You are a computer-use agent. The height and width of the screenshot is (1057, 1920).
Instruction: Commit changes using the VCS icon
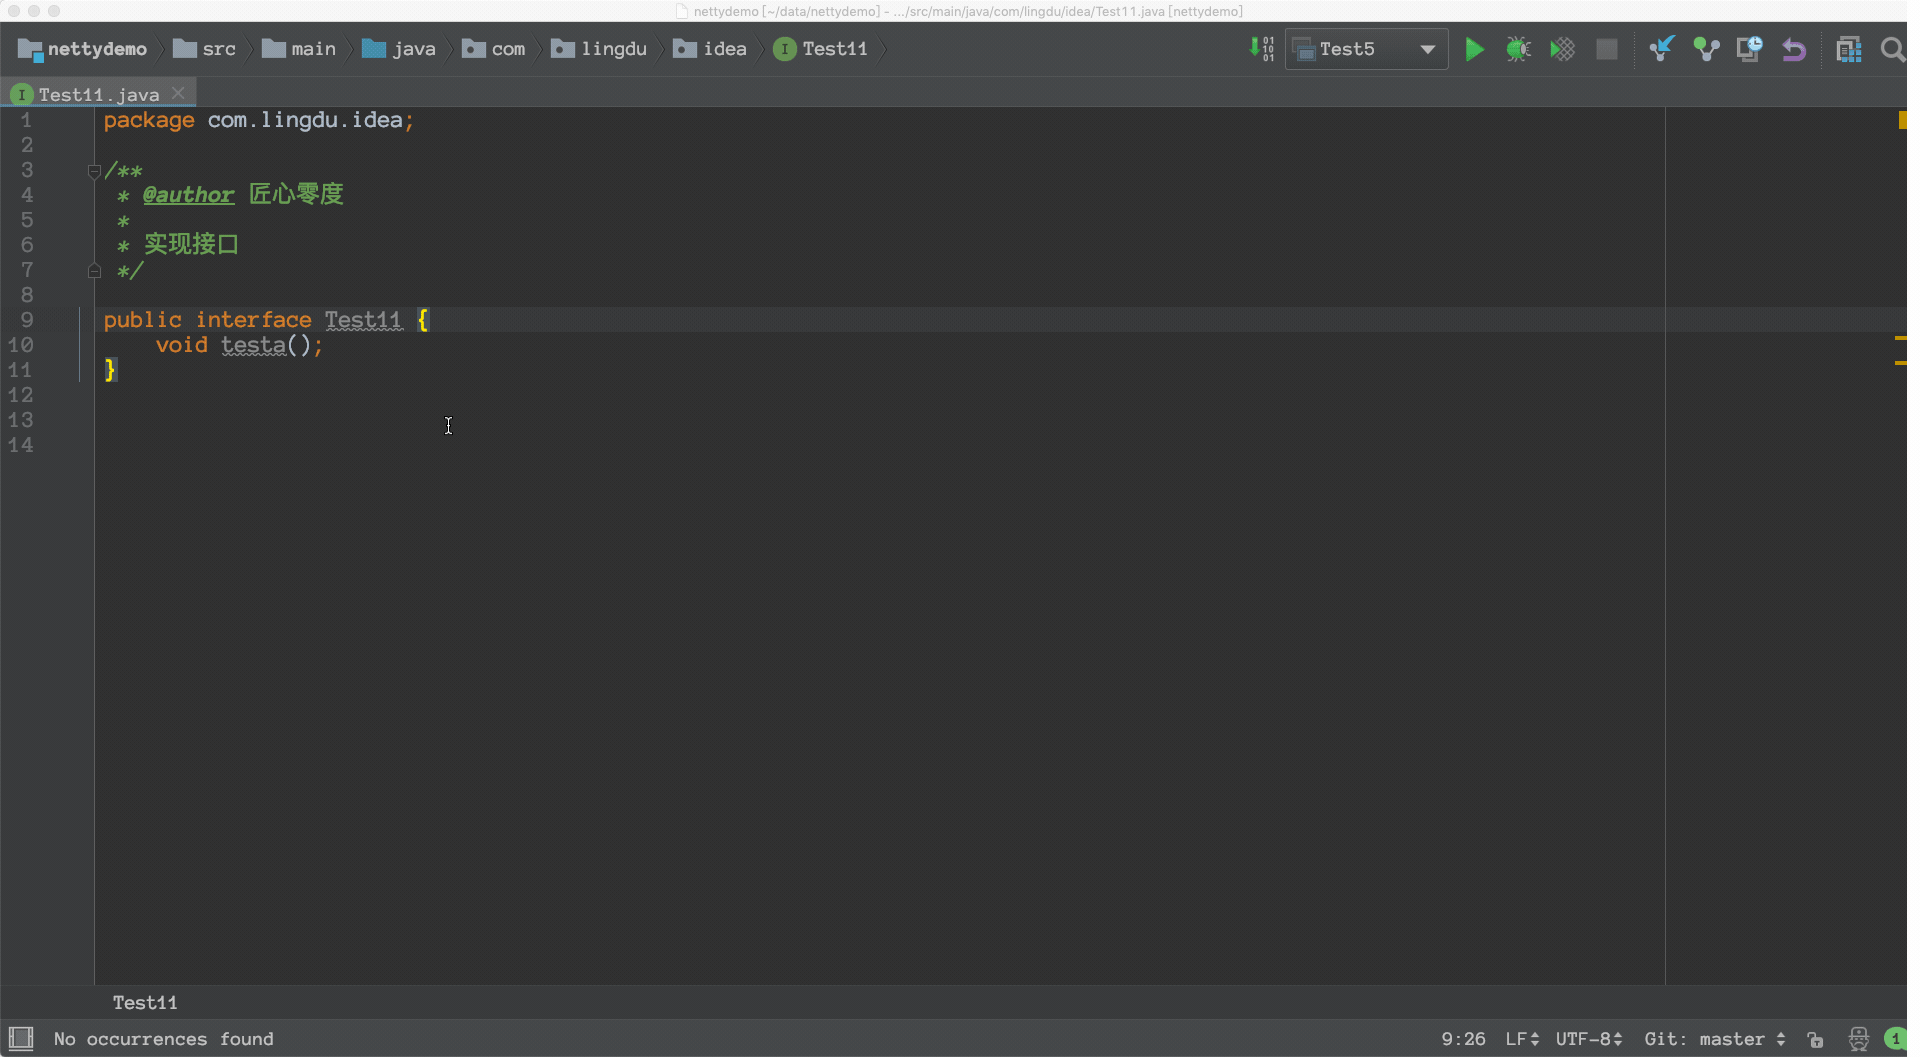pyautogui.click(x=1706, y=48)
